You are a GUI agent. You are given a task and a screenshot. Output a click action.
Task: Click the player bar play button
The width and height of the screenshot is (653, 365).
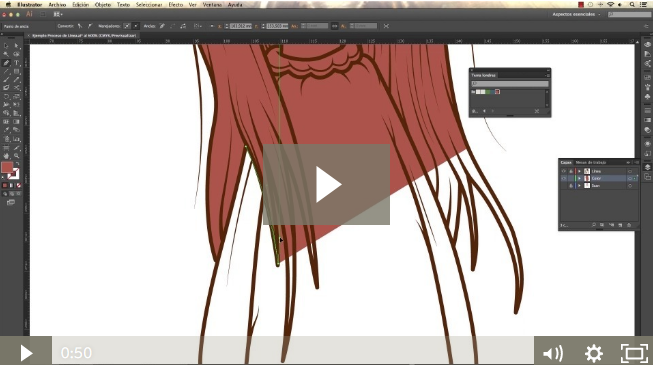tap(26, 352)
